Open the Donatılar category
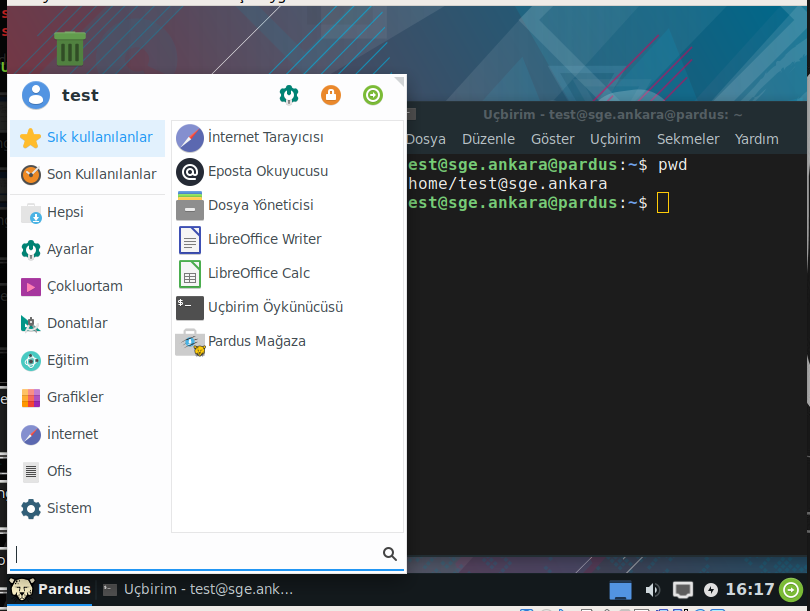 pyautogui.click(x=87, y=323)
